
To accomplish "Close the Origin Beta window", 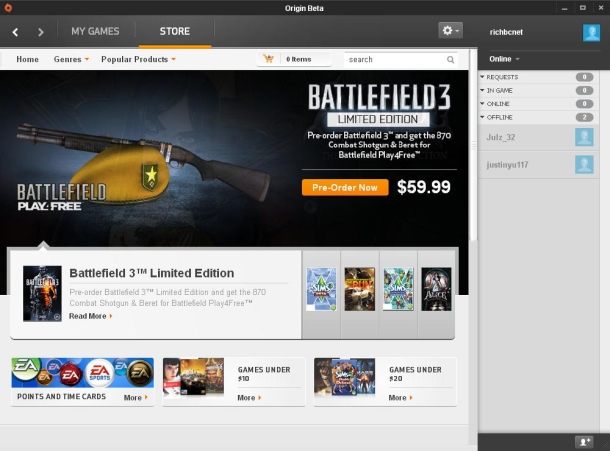I will [601, 8].
